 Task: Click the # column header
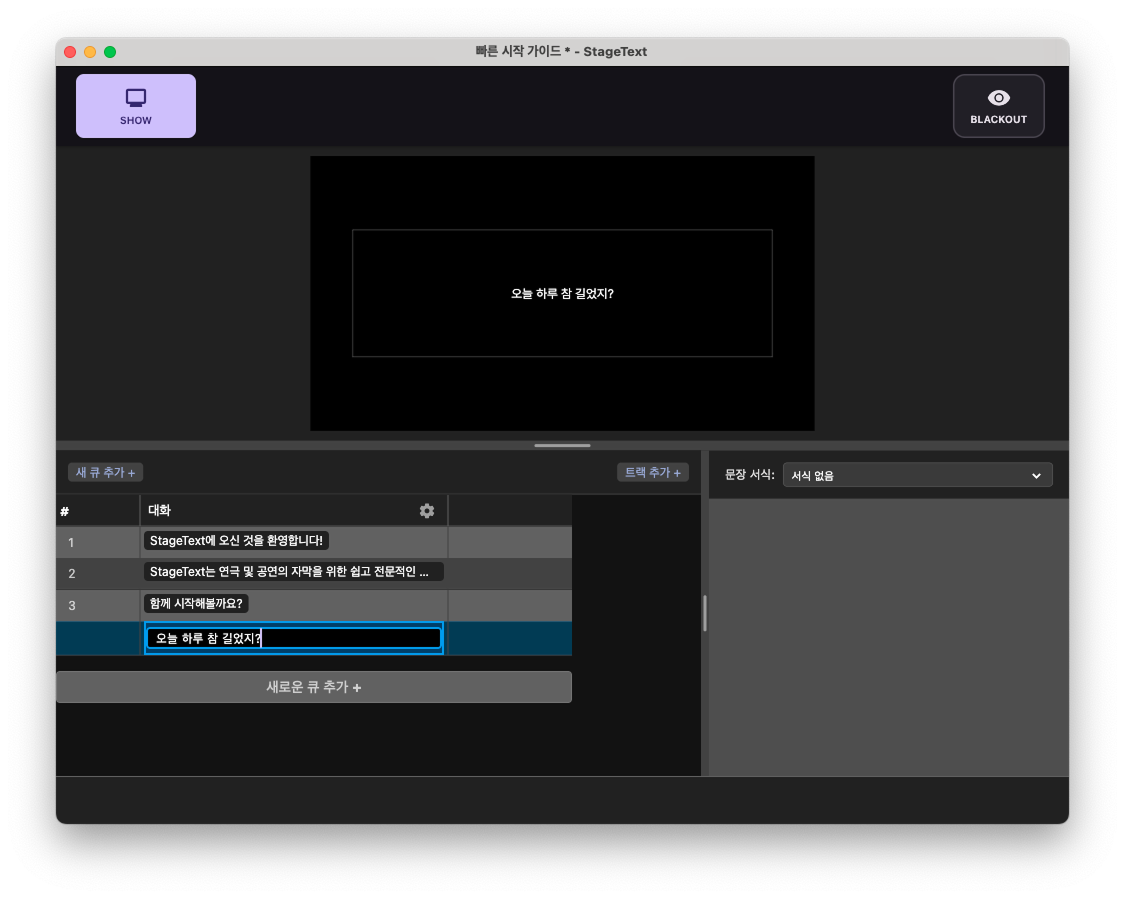pyautogui.click(x=64, y=510)
